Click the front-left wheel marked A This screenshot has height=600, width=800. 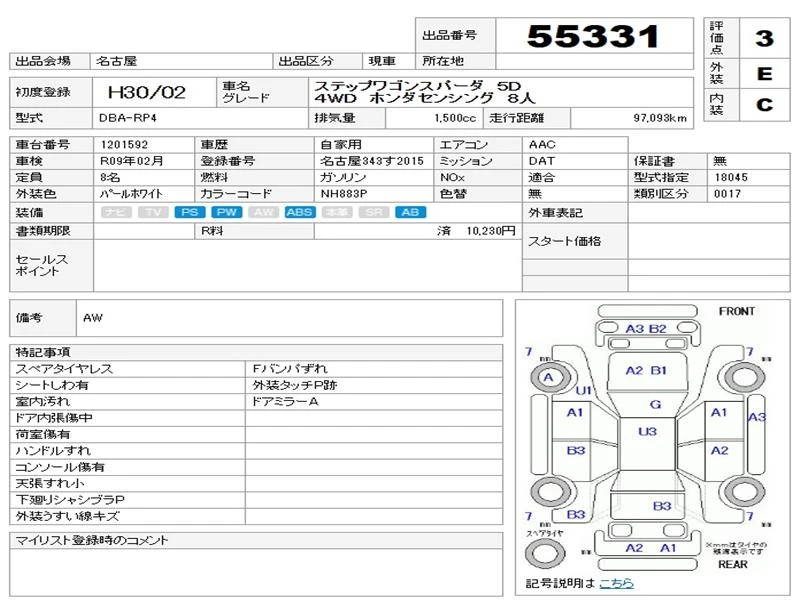(548, 377)
